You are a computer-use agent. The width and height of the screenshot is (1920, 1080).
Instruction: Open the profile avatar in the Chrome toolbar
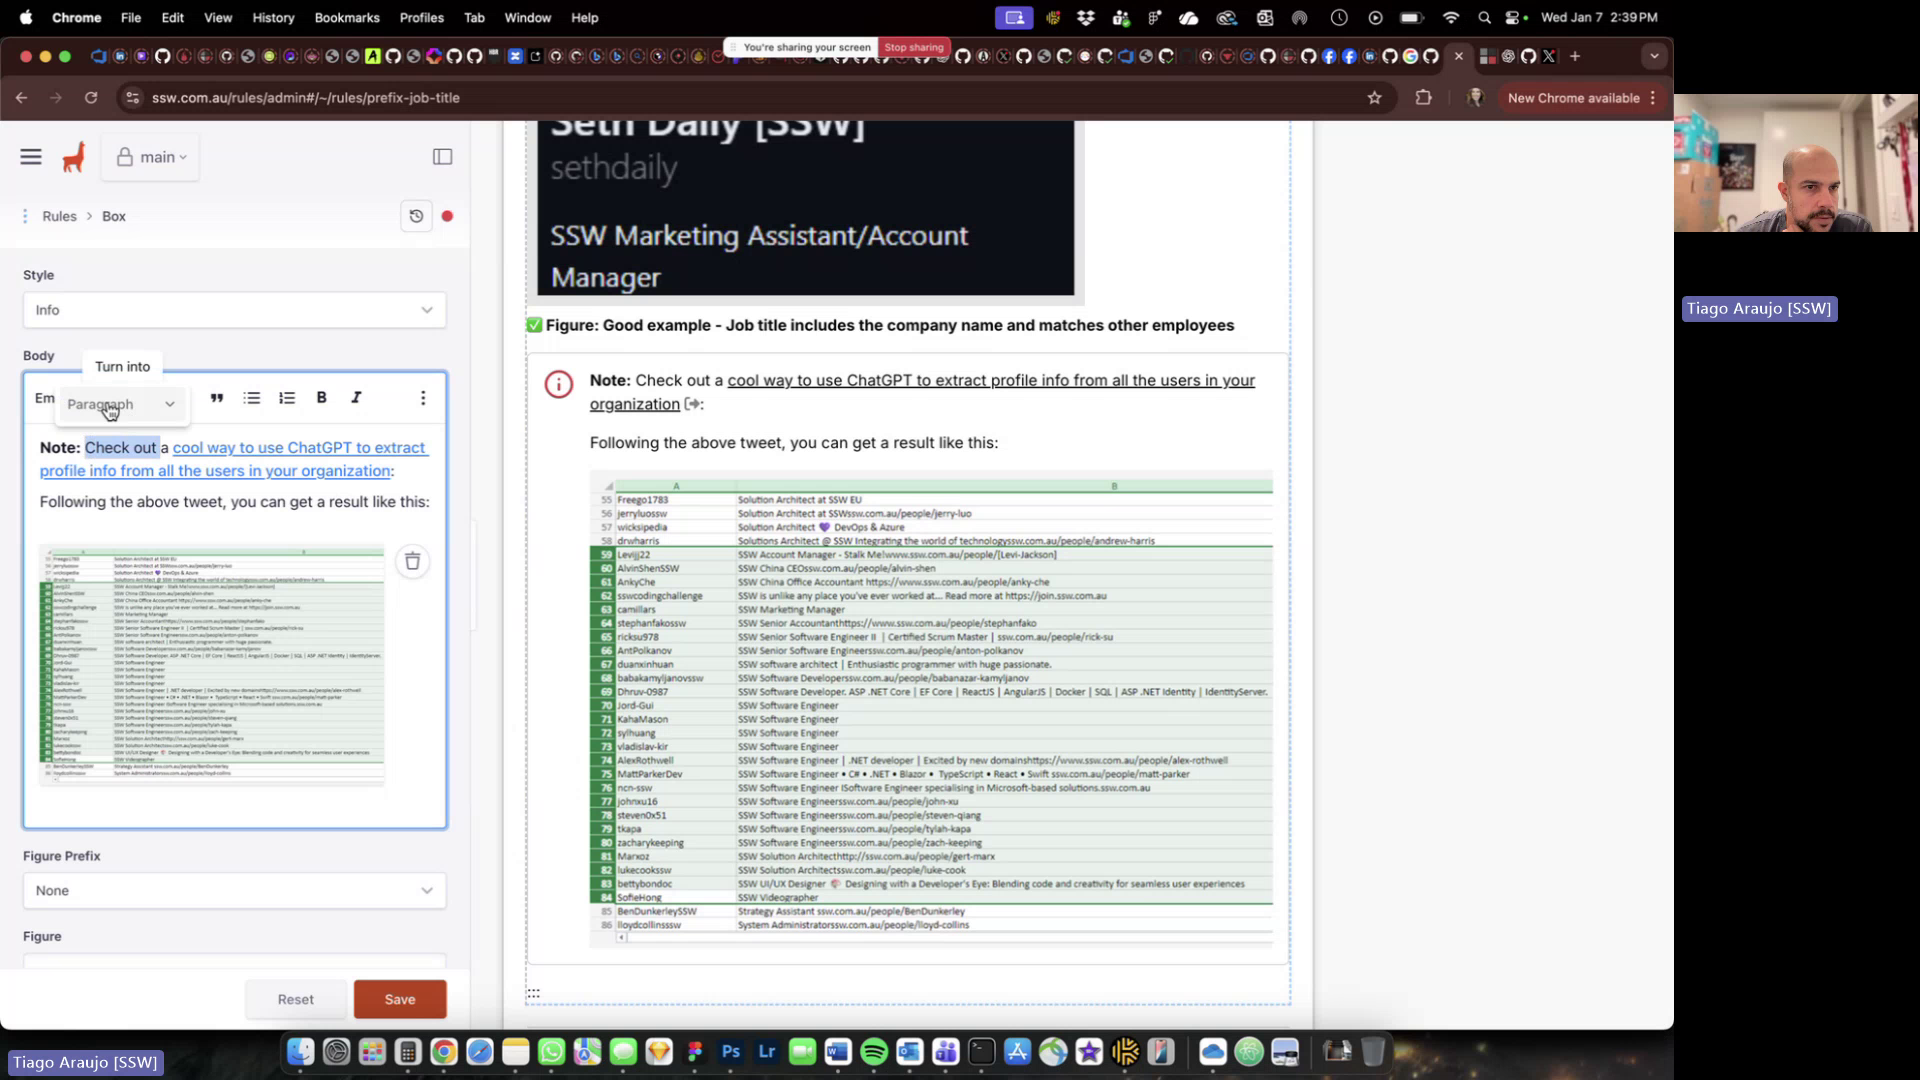point(1475,98)
